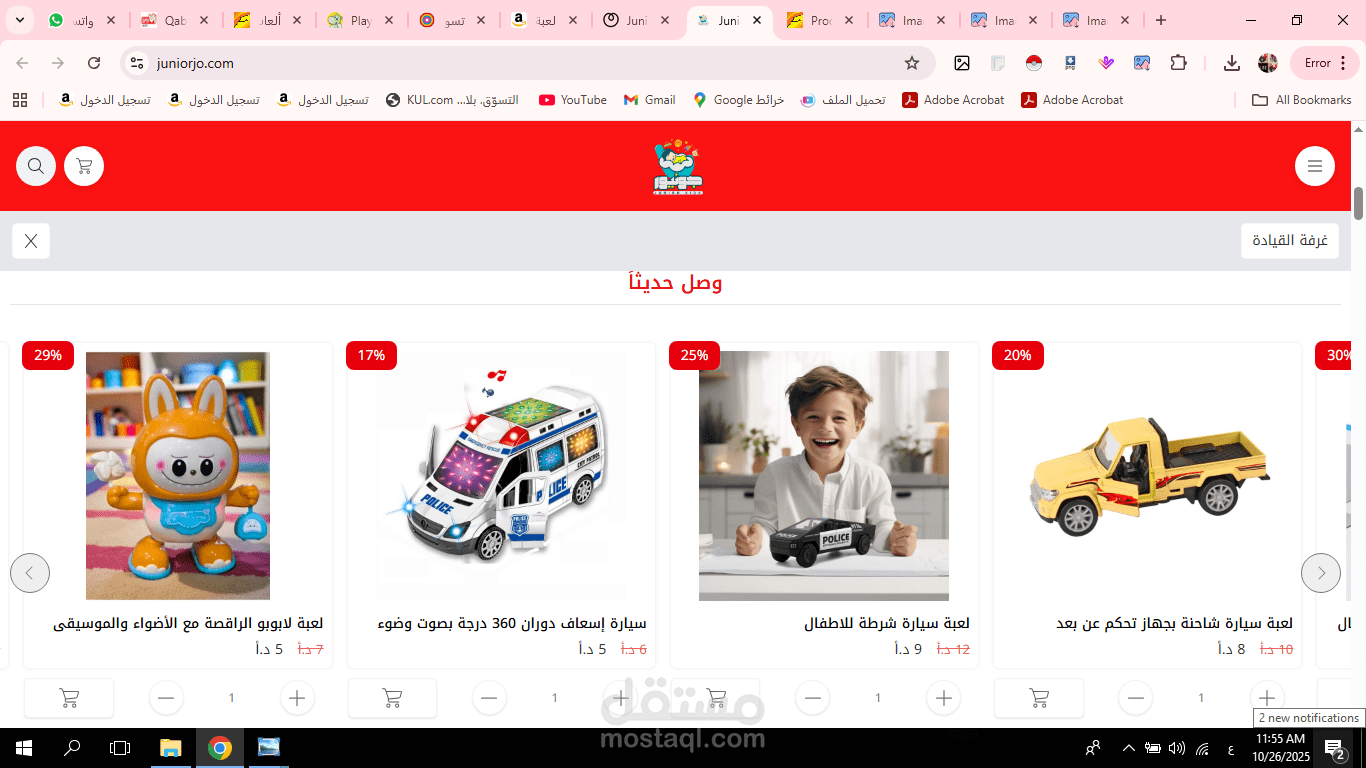This screenshot has height=768, width=1366.
Task: Decrease quantity of the police car toy
Action: (x=813, y=698)
